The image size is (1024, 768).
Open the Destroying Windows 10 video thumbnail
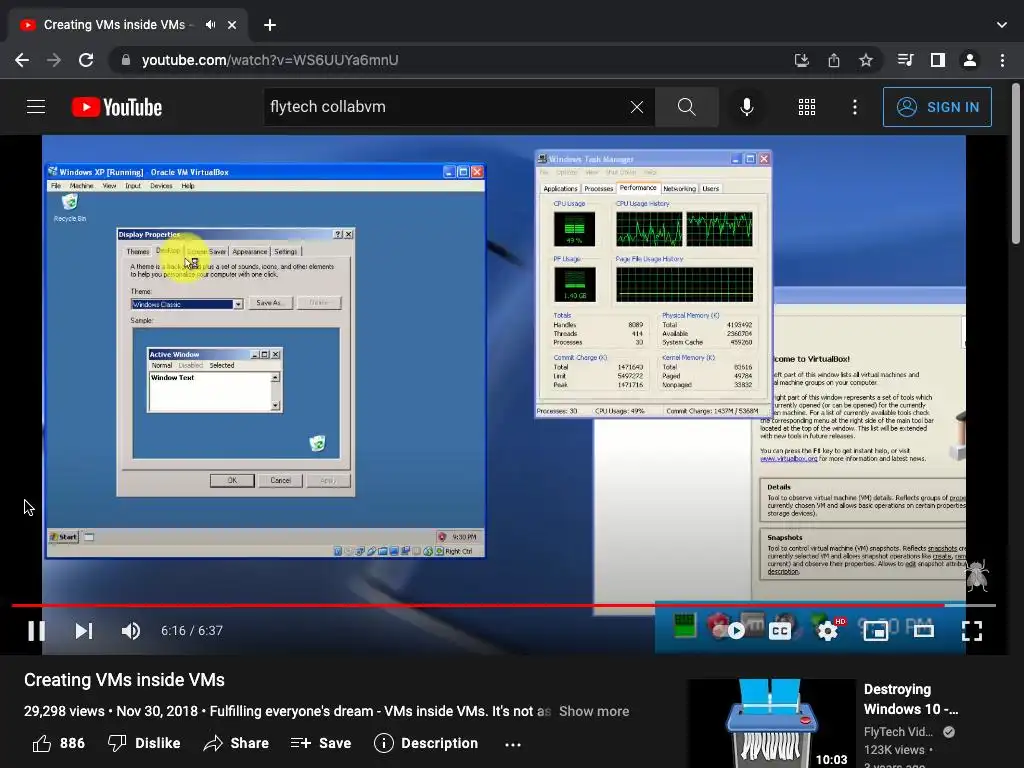pos(771,724)
